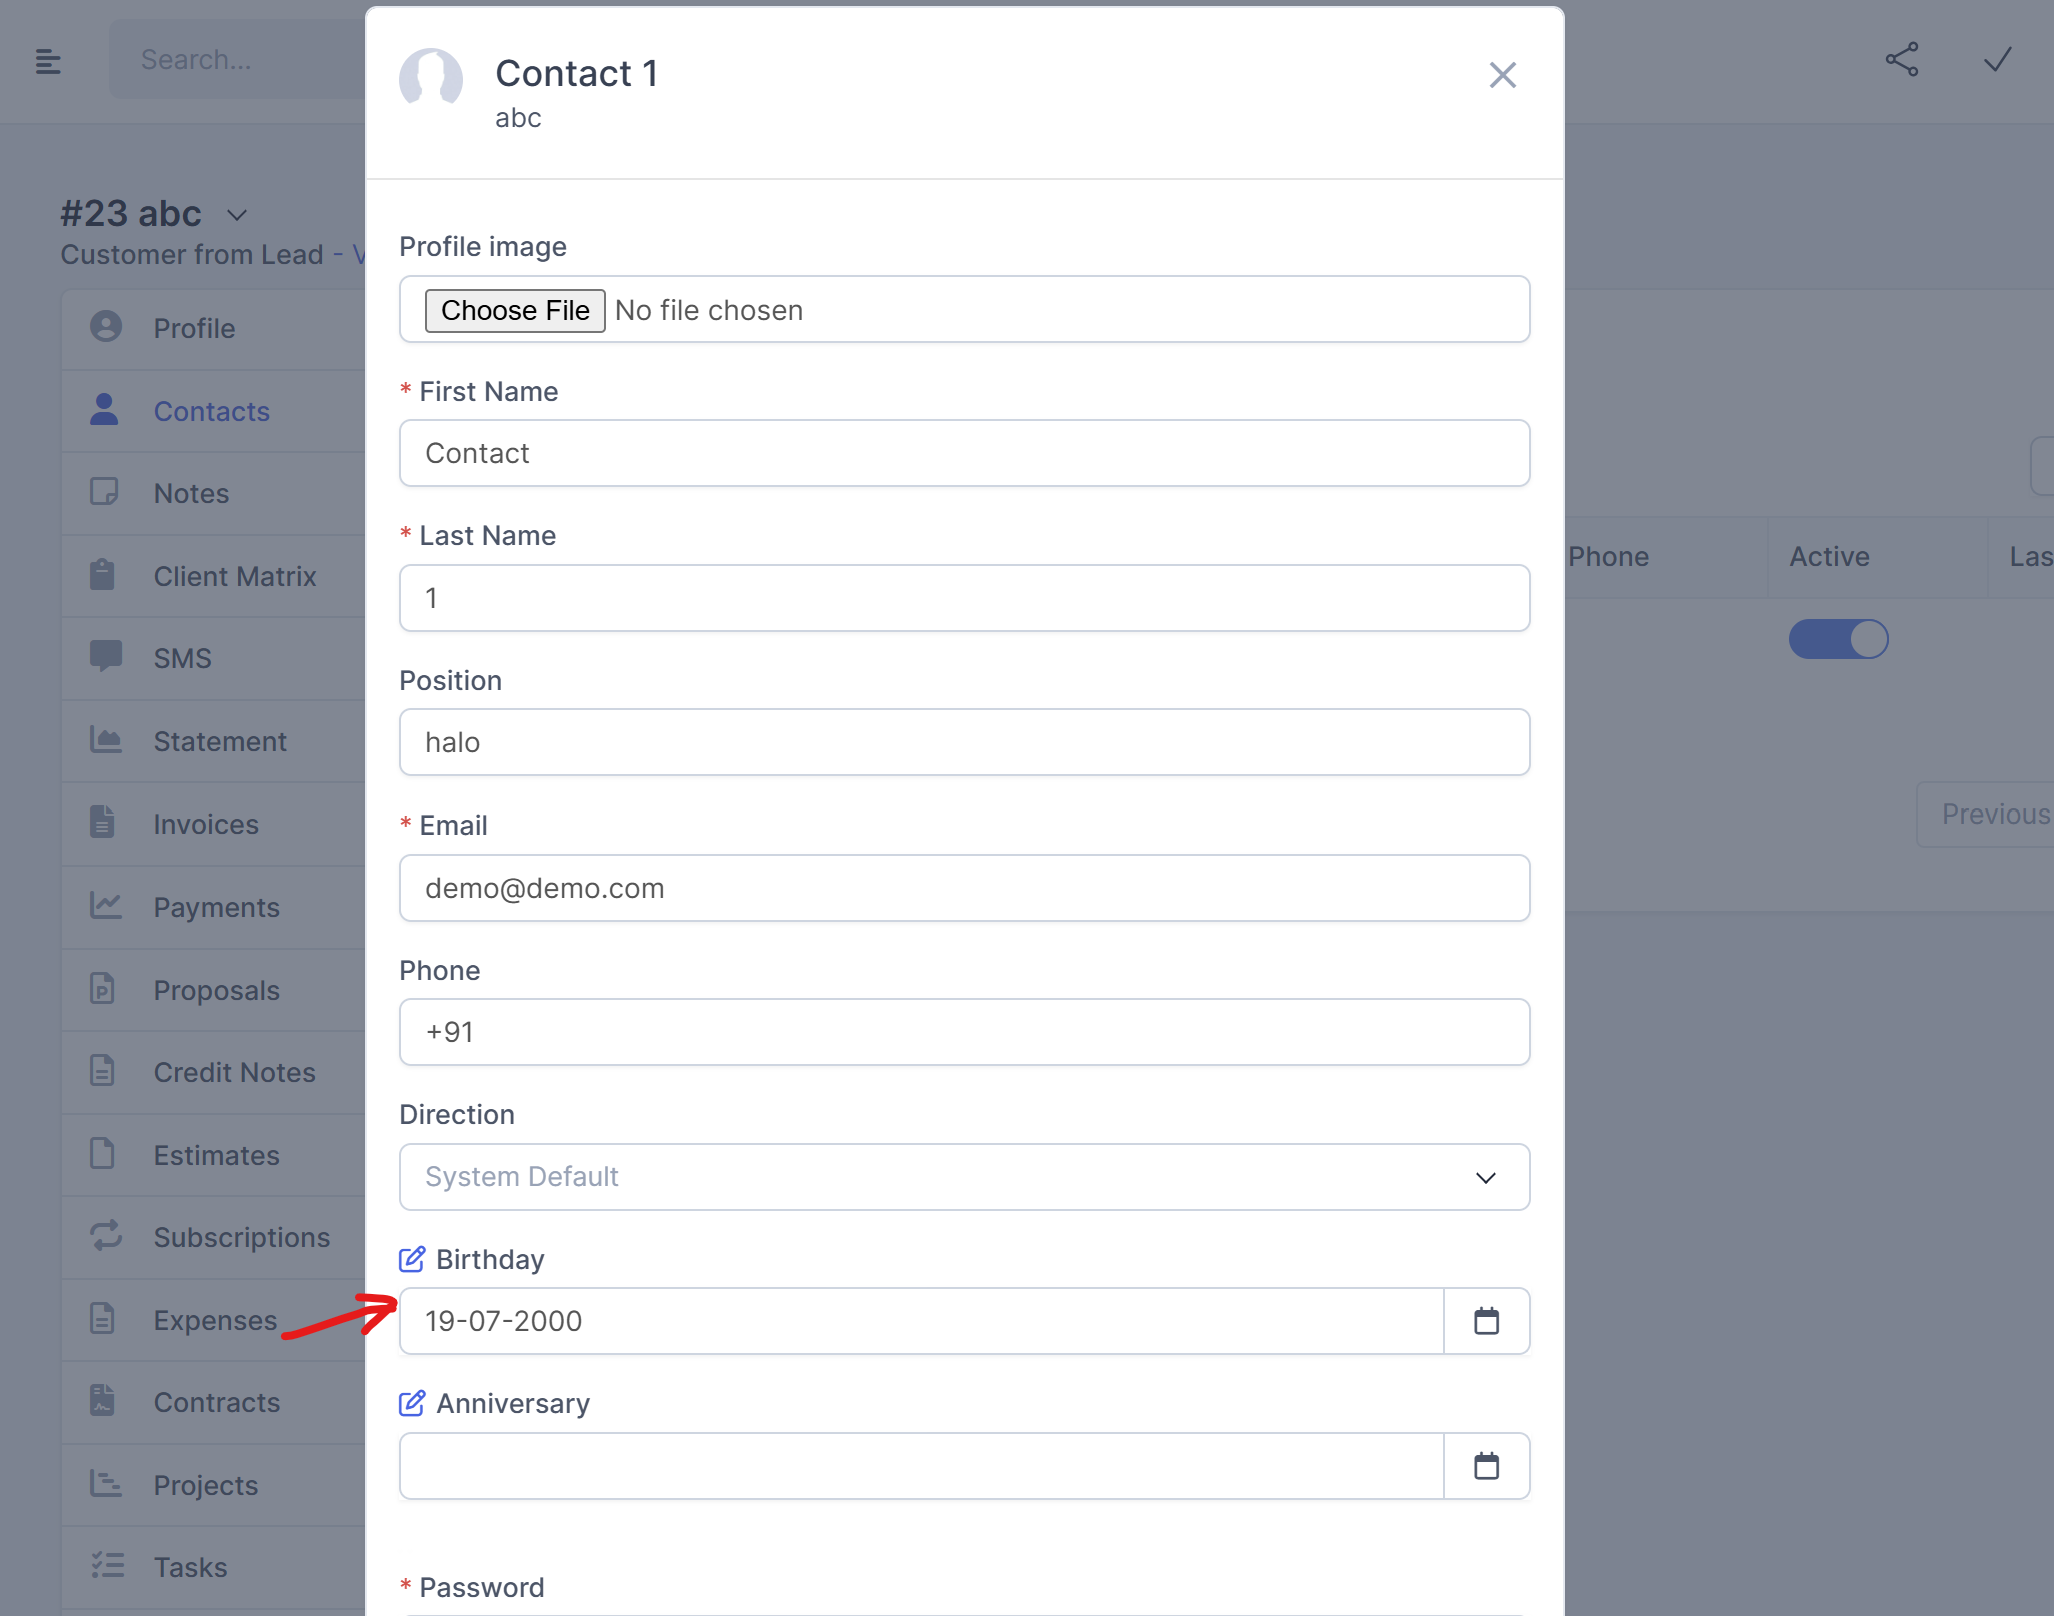This screenshot has height=1616, width=2054.
Task: Open the Direction dropdown
Action: pyautogui.click(x=964, y=1177)
